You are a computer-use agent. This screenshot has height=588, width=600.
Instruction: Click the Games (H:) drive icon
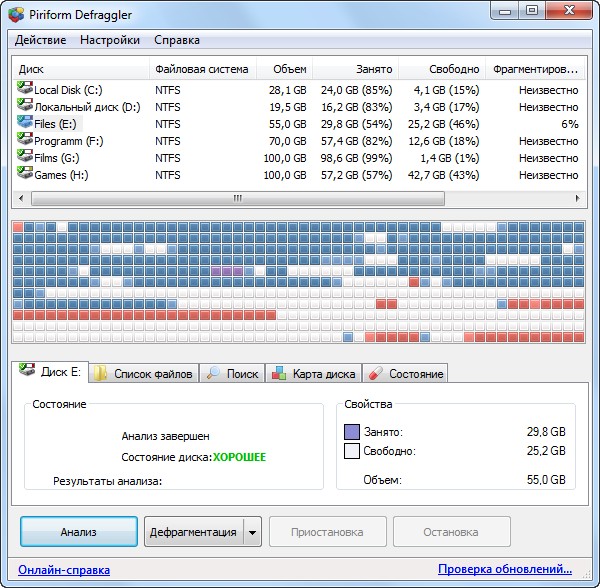[25, 174]
